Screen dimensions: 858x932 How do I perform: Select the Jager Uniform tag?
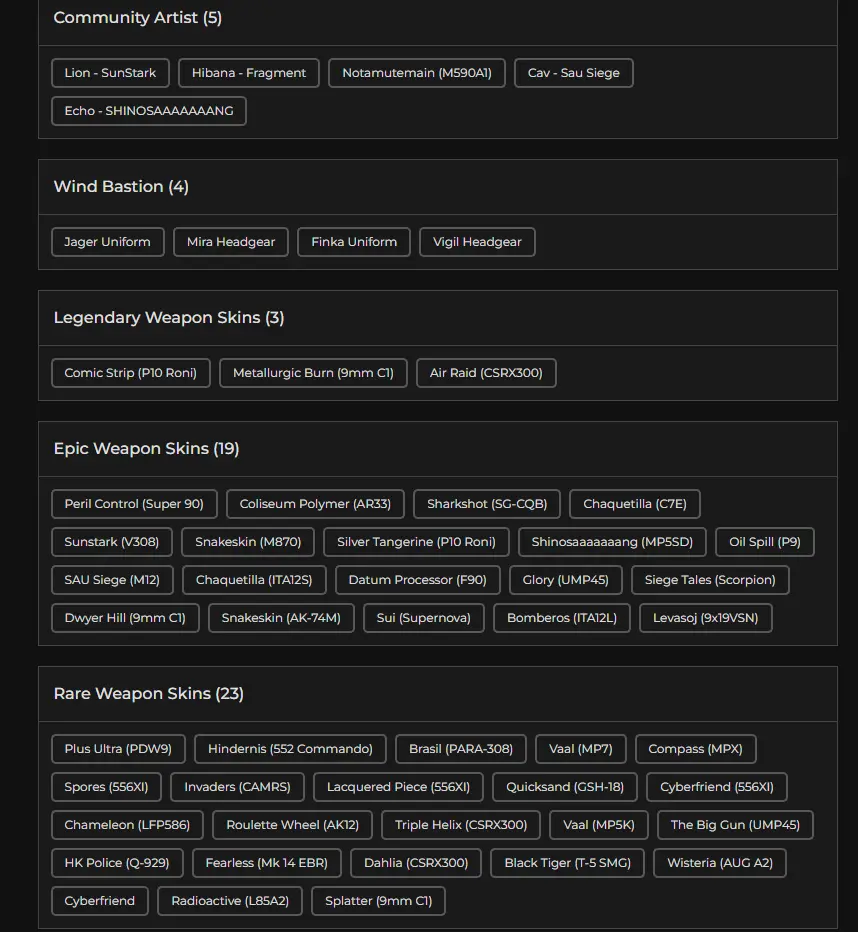[x=107, y=242]
